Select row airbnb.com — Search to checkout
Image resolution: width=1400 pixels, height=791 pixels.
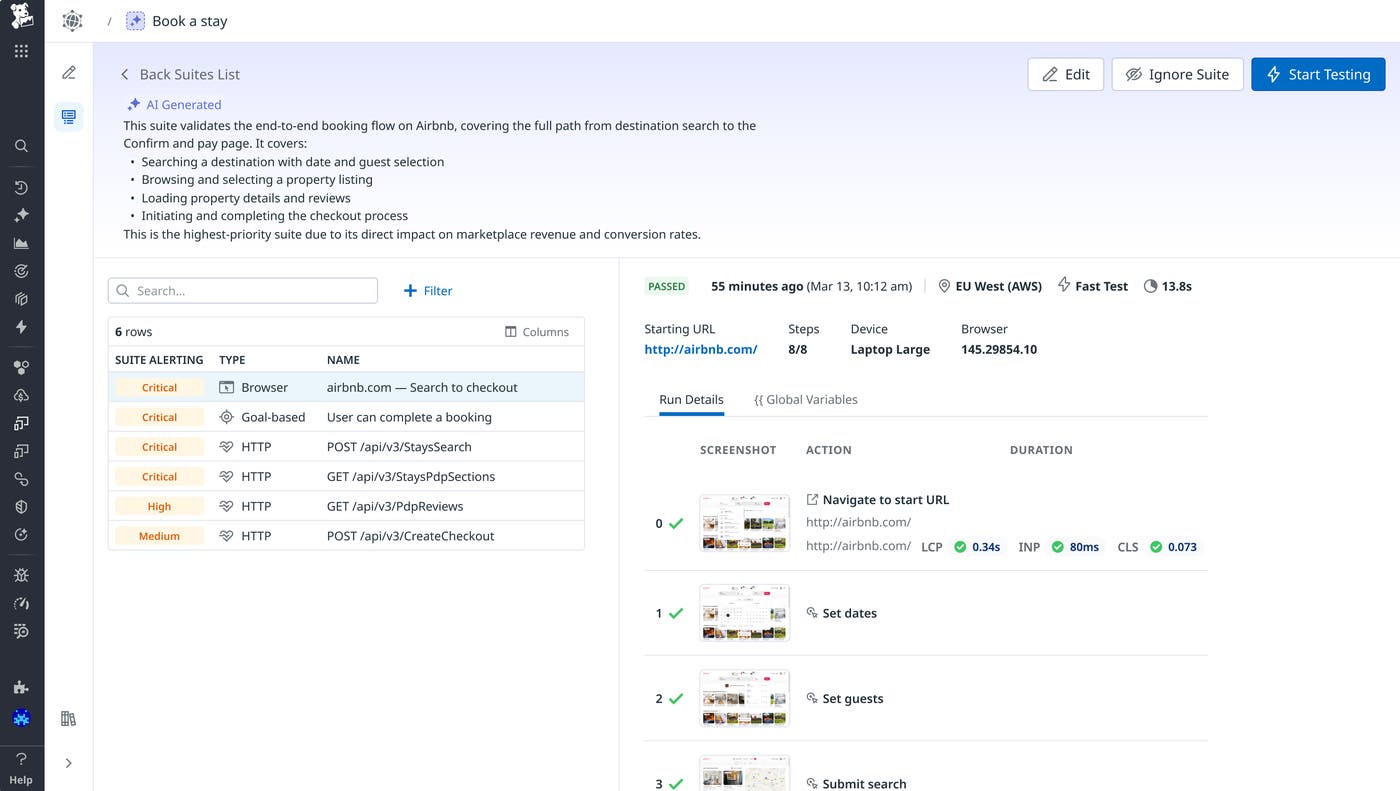coord(346,388)
